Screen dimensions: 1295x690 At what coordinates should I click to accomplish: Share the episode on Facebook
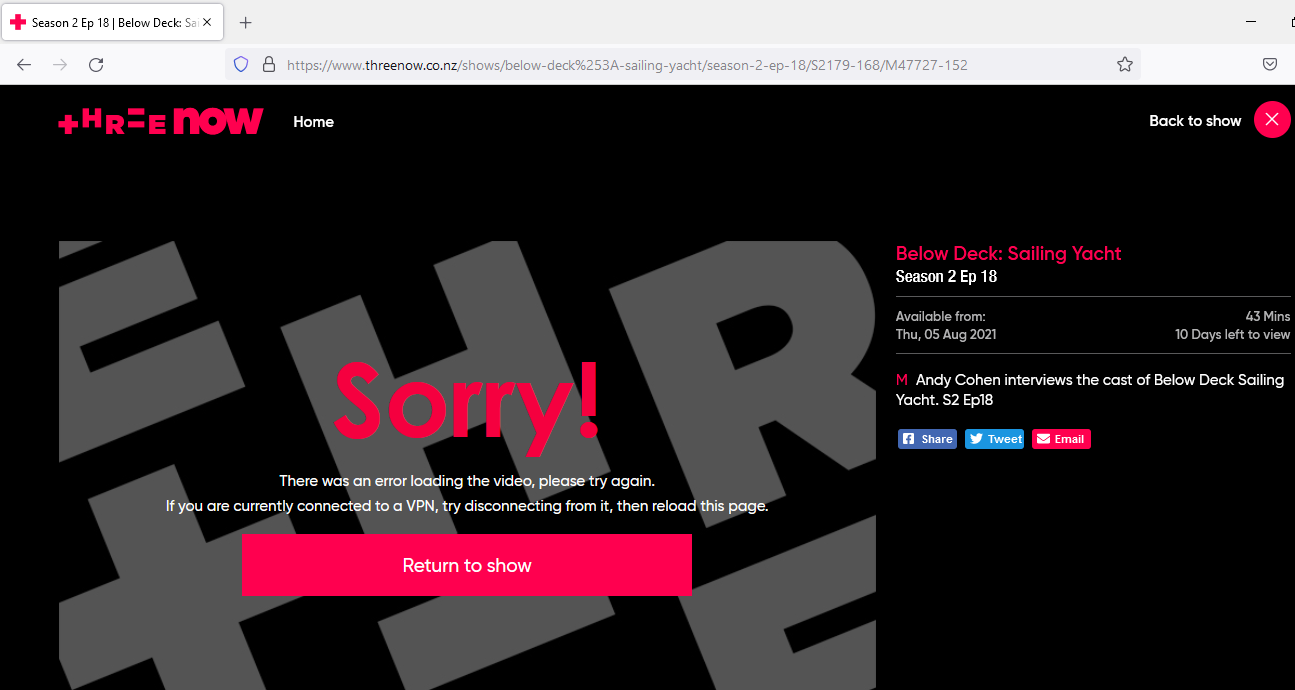pyautogui.click(x=927, y=439)
